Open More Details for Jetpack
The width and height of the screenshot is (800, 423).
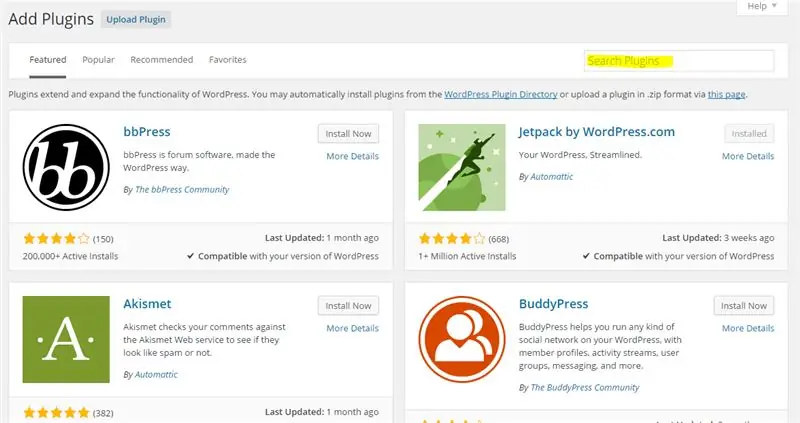pyautogui.click(x=748, y=156)
